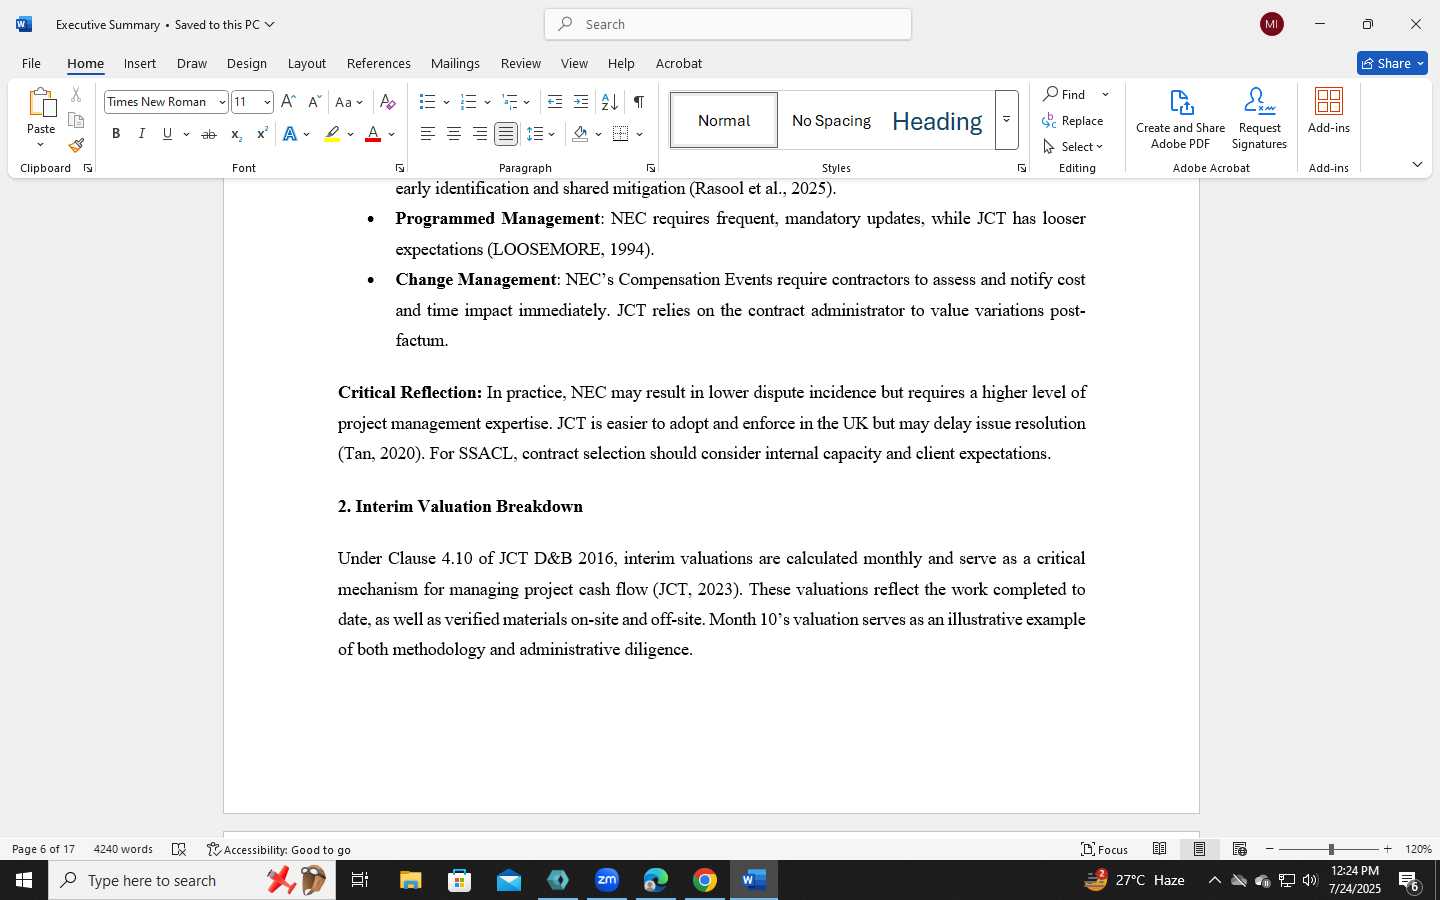Collapse the ribbon with chevron
This screenshot has width=1440, height=900.
click(x=1417, y=165)
